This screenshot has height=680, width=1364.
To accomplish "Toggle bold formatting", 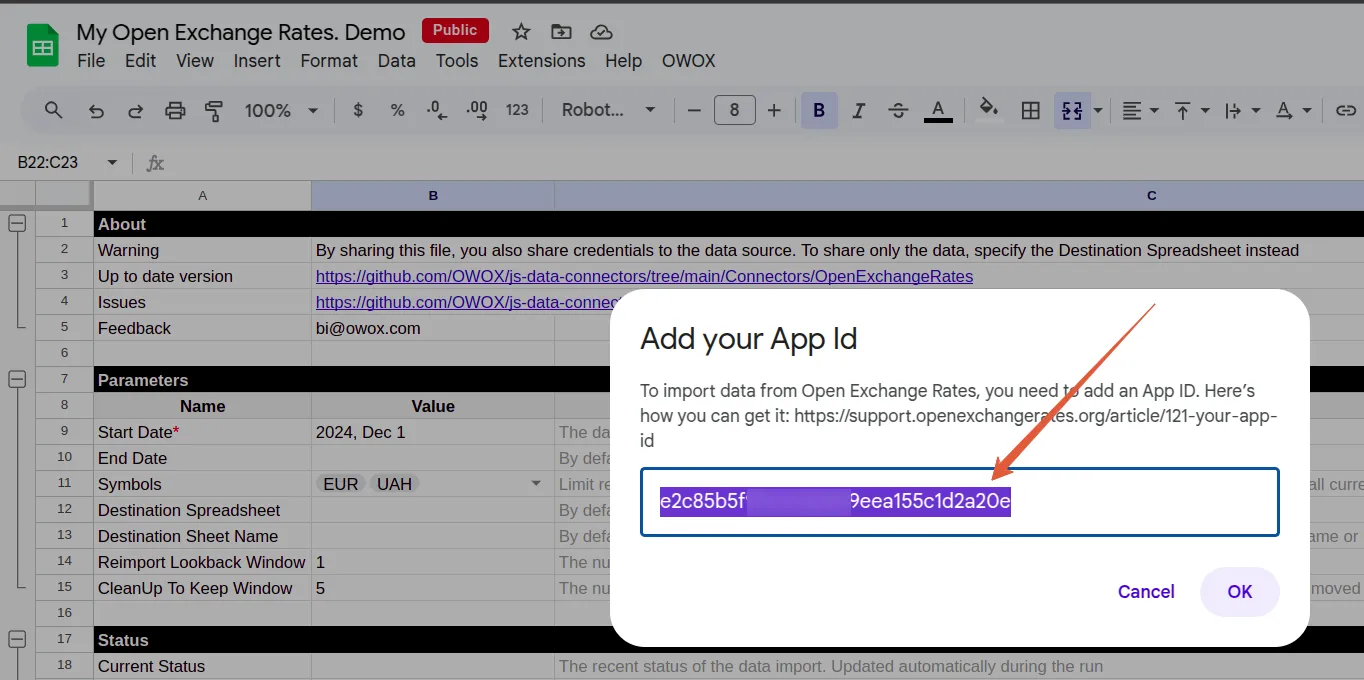I will click(x=819, y=110).
